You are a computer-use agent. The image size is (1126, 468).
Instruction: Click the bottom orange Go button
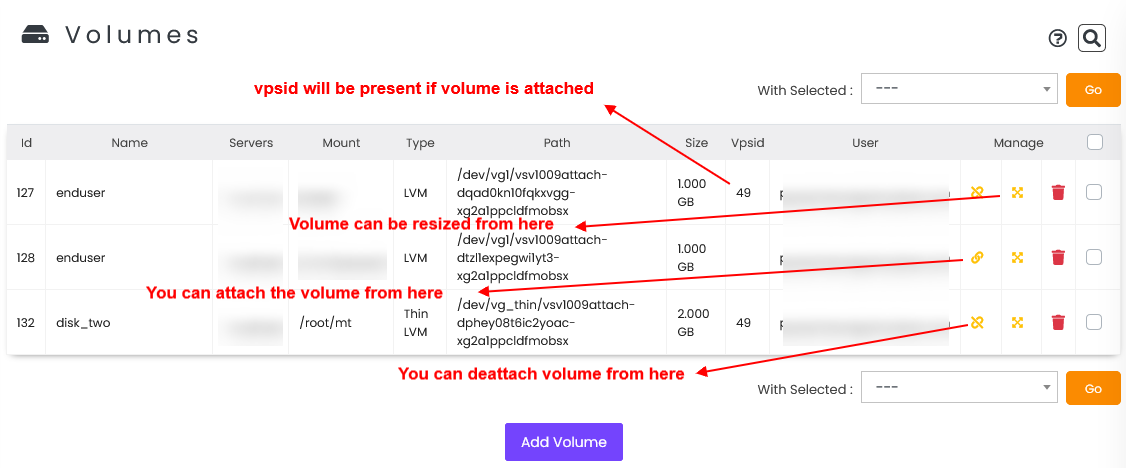pyautogui.click(x=1093, y=388)
